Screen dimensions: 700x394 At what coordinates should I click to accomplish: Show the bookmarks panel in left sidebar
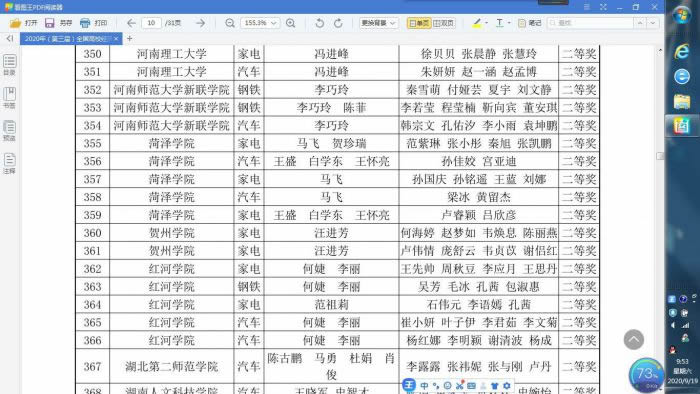point(9,98)
